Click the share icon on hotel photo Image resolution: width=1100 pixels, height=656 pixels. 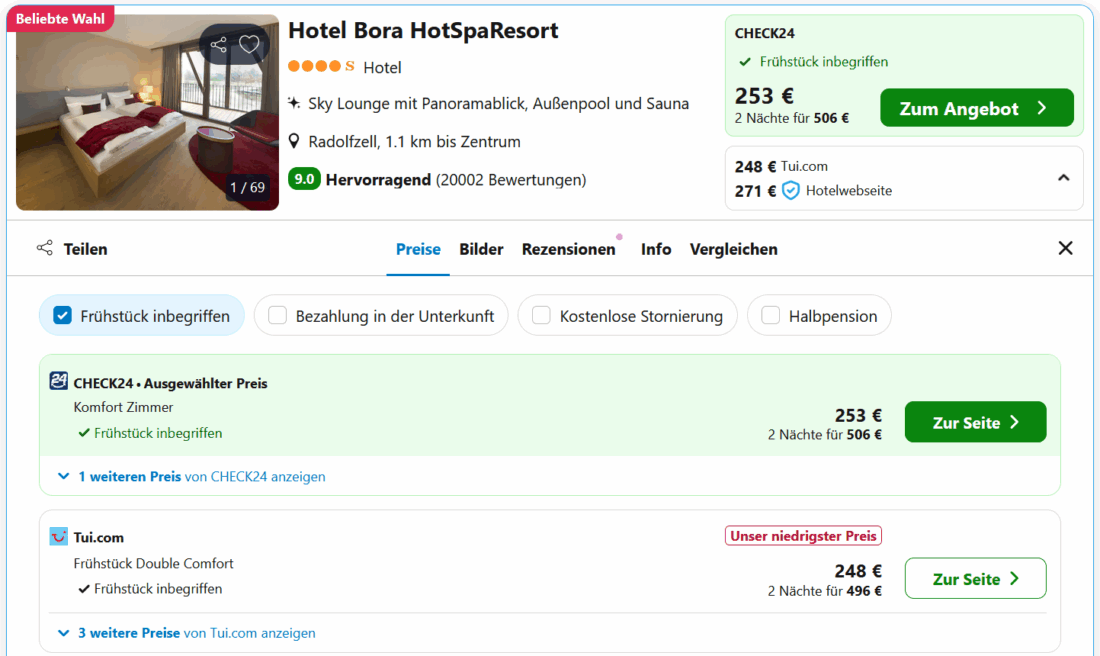[219, 45]
